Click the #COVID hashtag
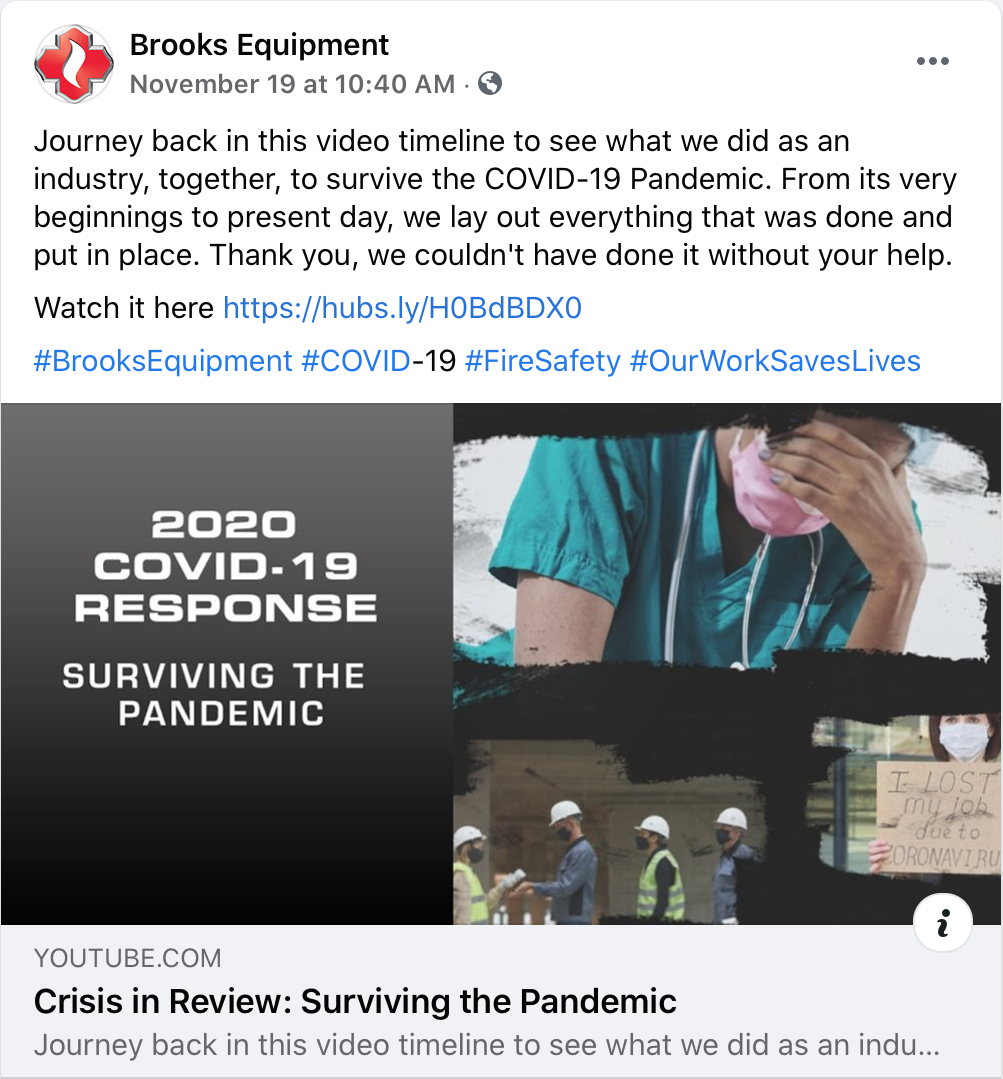This screenshot has height=1079, width=1003. click(356, 361)
